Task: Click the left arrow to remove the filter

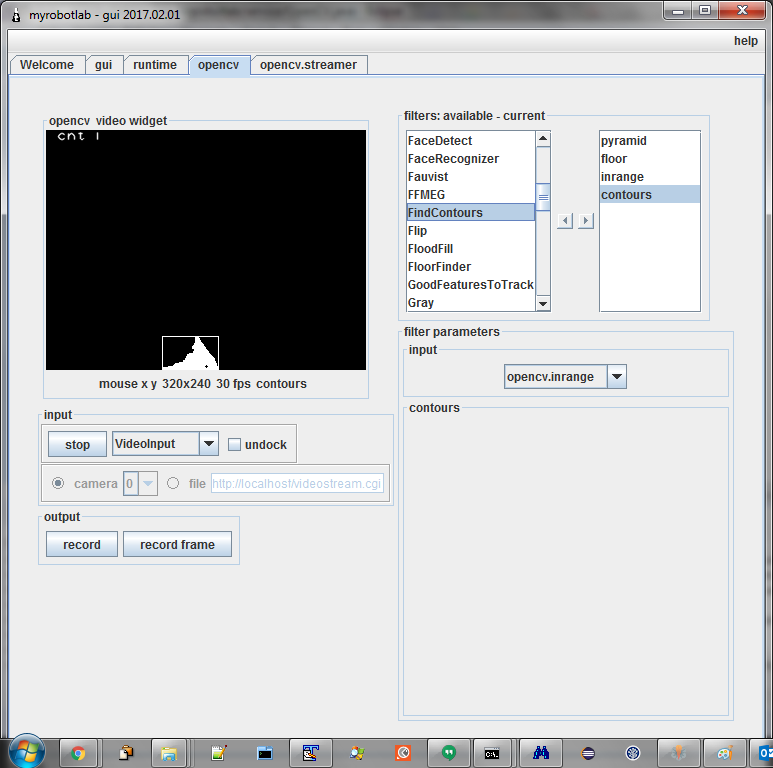Action: pos(564,220)
